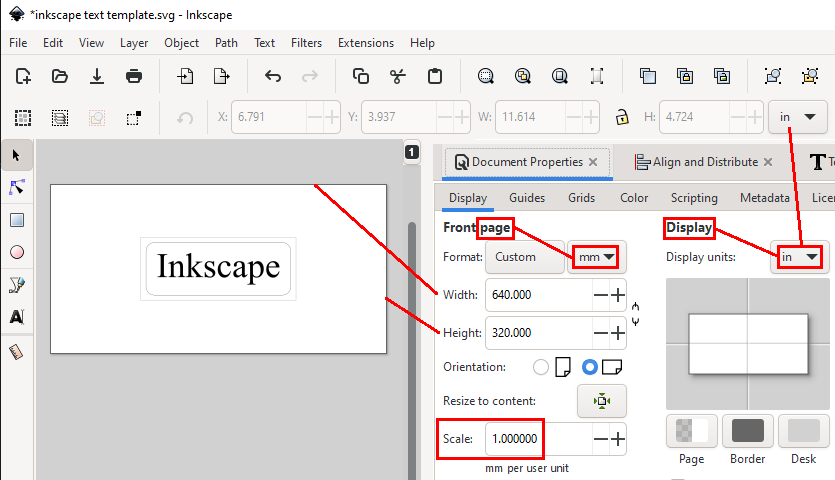Viewport: 835px width, 480px height.
Task: Click the Cut scissors icon
Action: tap(398, 76)
